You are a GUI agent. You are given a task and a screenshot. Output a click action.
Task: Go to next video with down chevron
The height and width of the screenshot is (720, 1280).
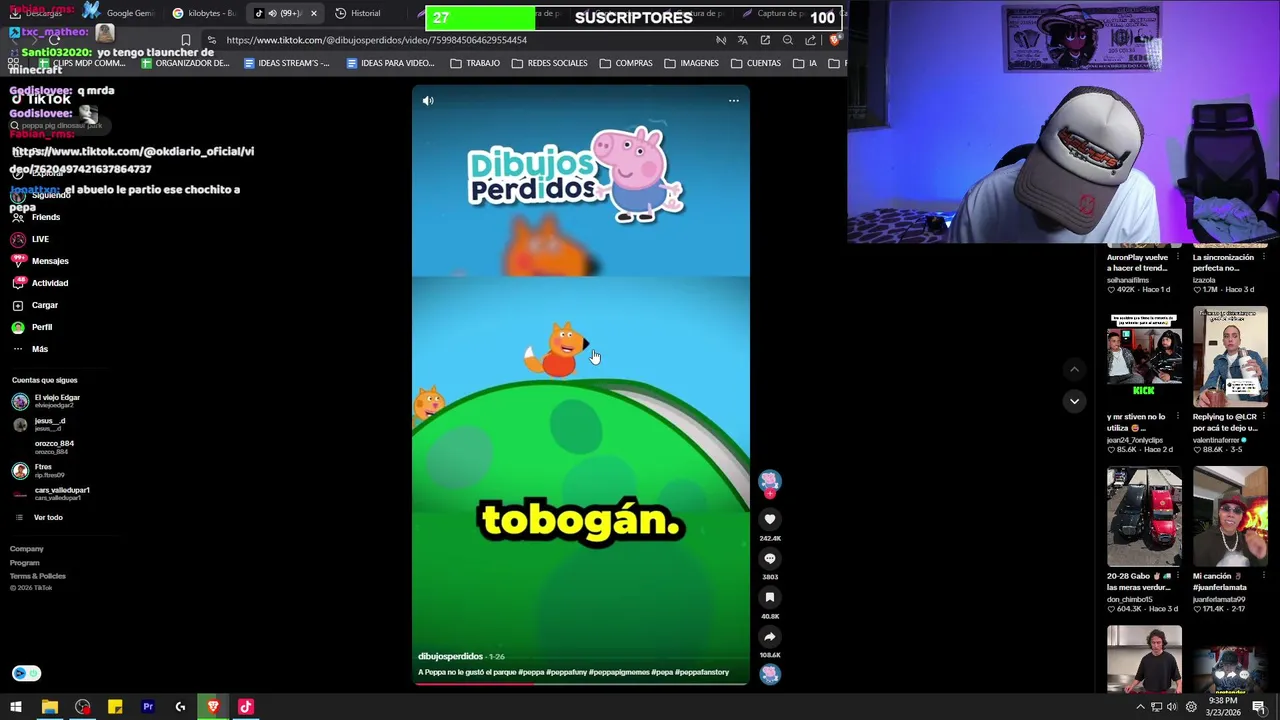point(1074,401)
